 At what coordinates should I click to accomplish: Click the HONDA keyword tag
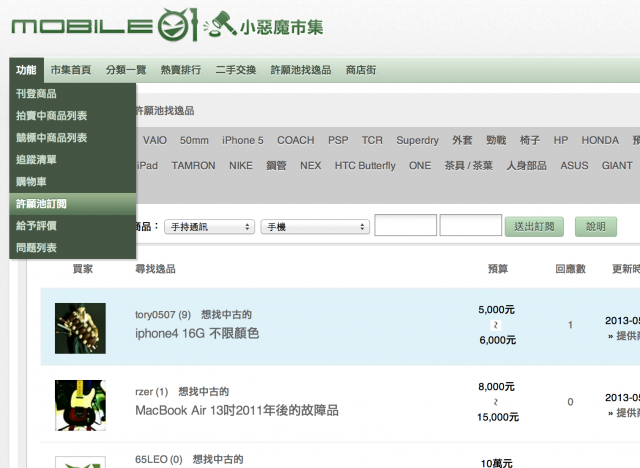click(x=600, y=140)
